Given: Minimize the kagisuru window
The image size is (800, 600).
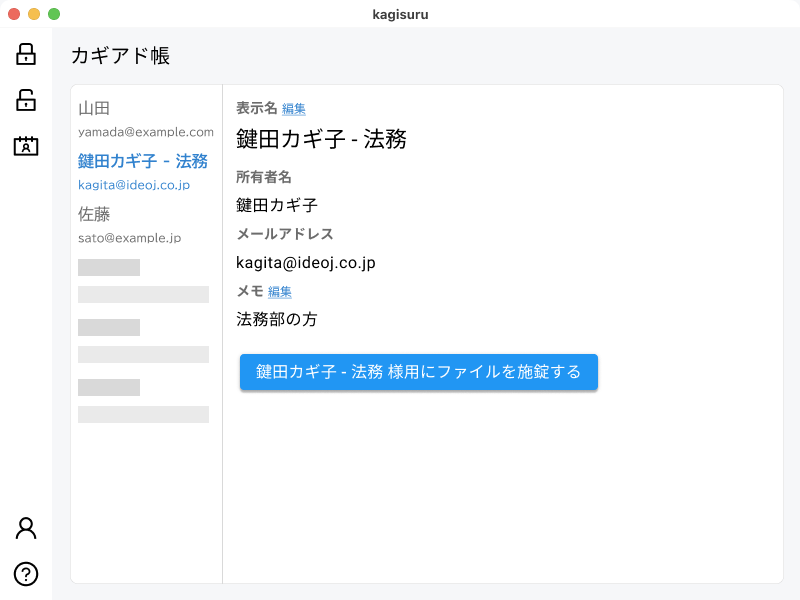Looking at the screenshot, I should point(34,14).
